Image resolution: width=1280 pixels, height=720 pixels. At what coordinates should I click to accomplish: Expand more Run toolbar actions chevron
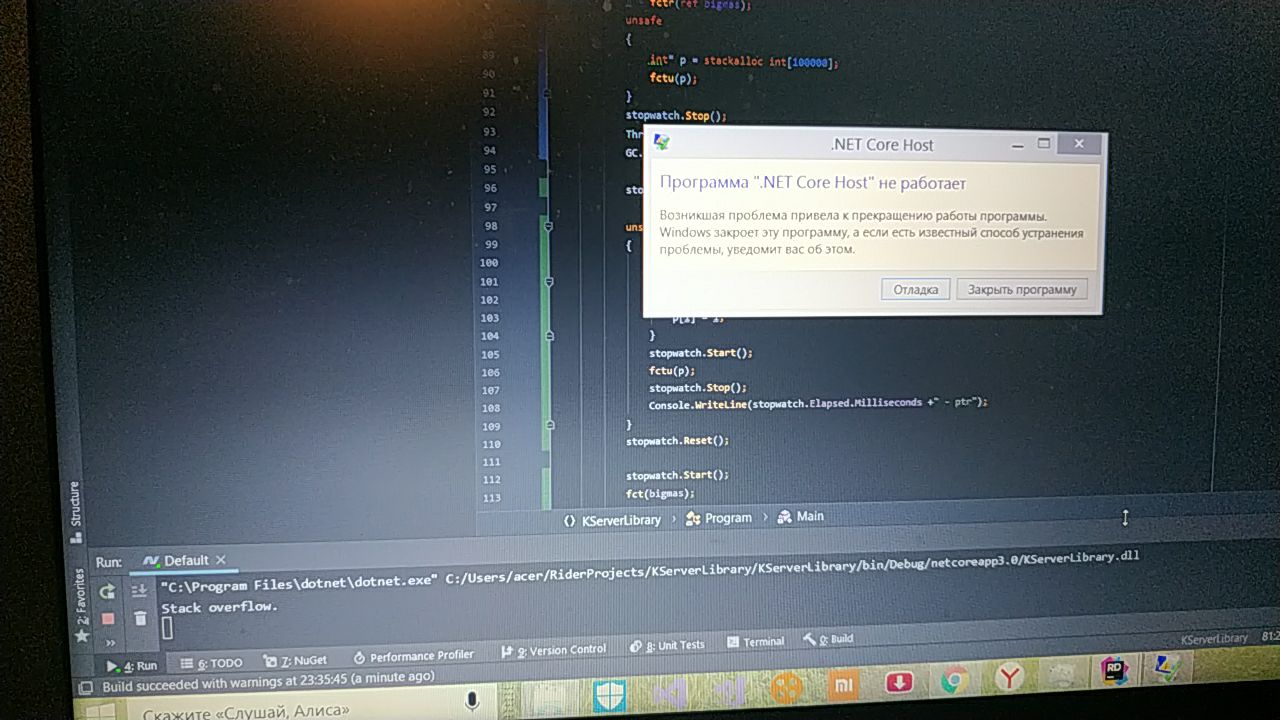111,643
